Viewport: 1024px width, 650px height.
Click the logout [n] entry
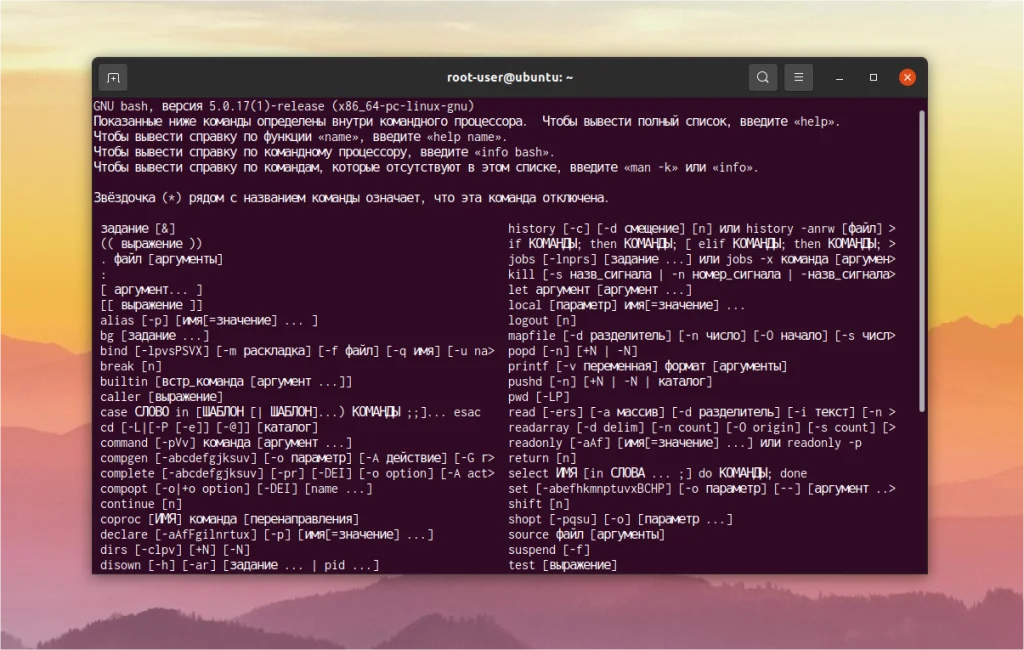(540, 320)
